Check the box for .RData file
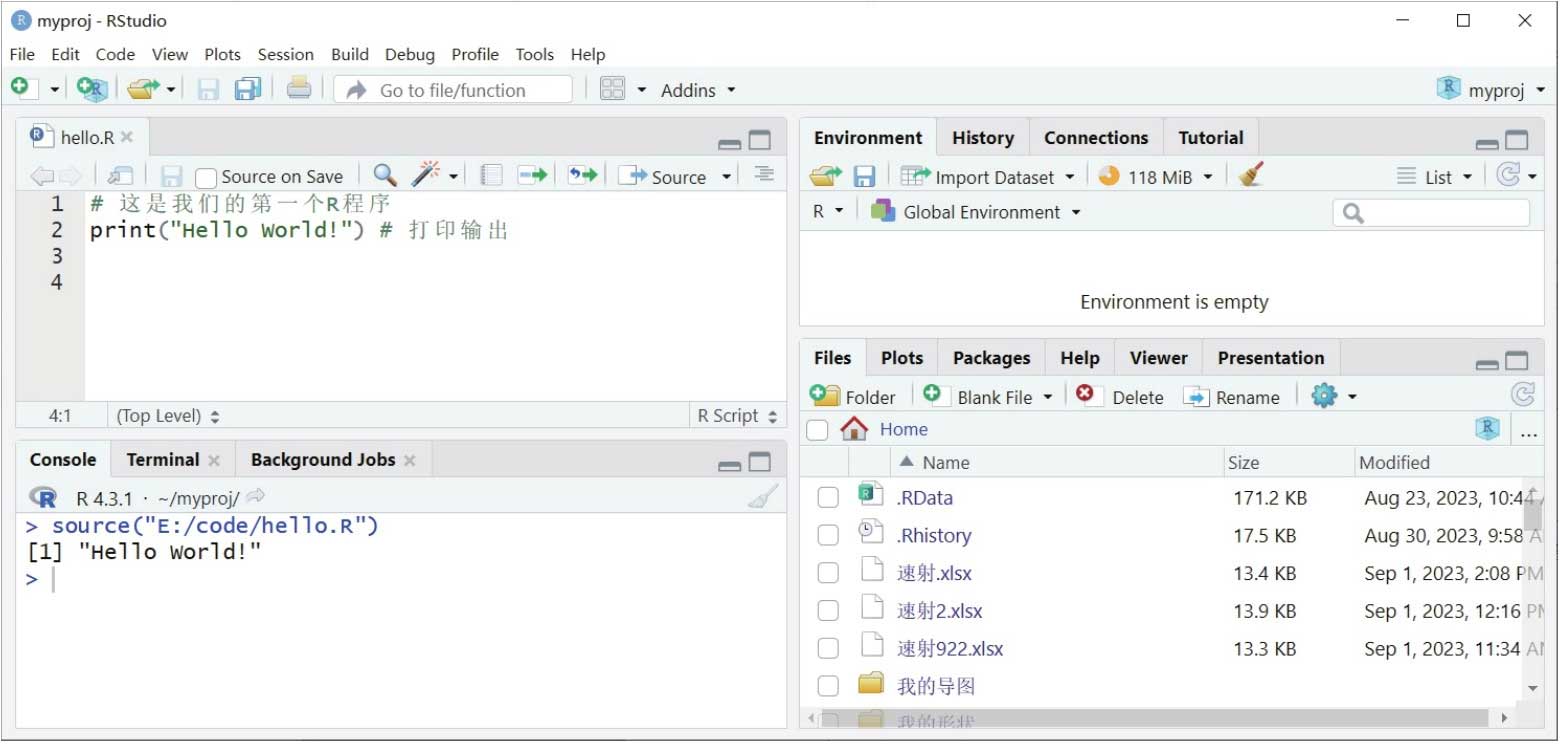The width and height of the screenshot is (1560, 744). click(828, 498)
